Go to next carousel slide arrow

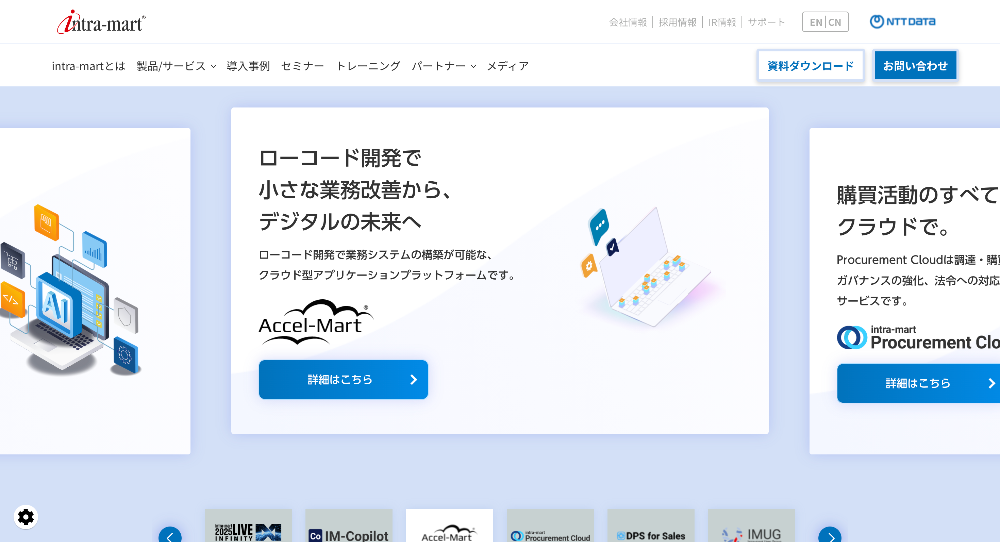(x=830, y=535)
